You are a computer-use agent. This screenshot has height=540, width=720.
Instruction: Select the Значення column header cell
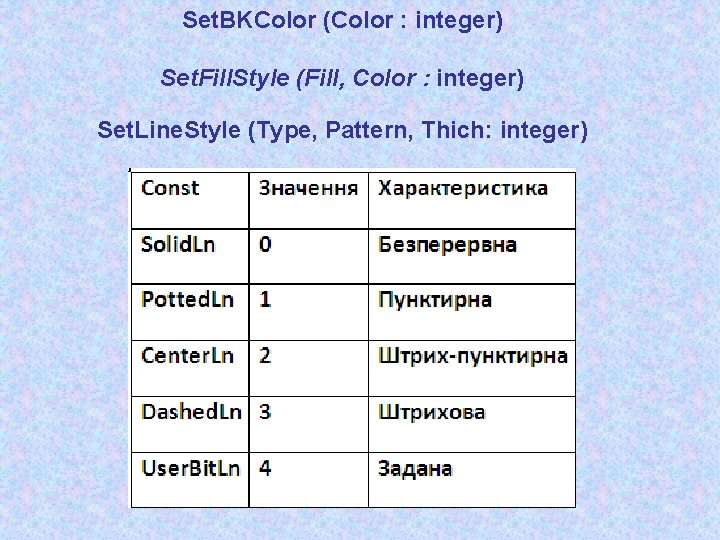(309, 200)
